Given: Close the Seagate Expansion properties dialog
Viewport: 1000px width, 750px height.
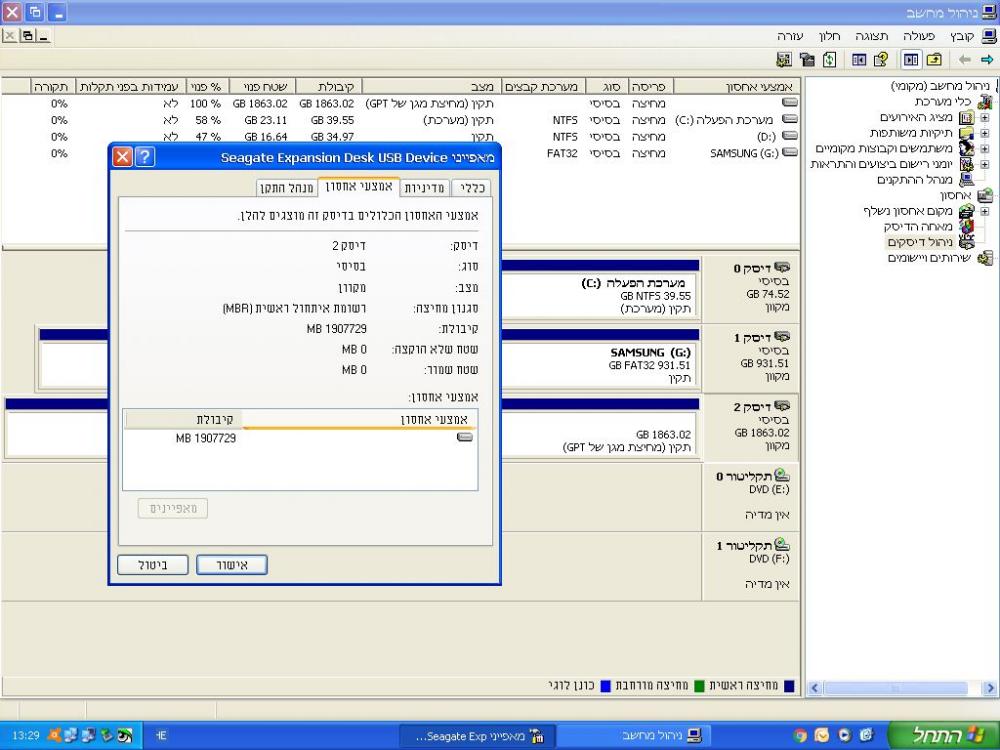Looking at the screenshot, I should pos(122,157).
